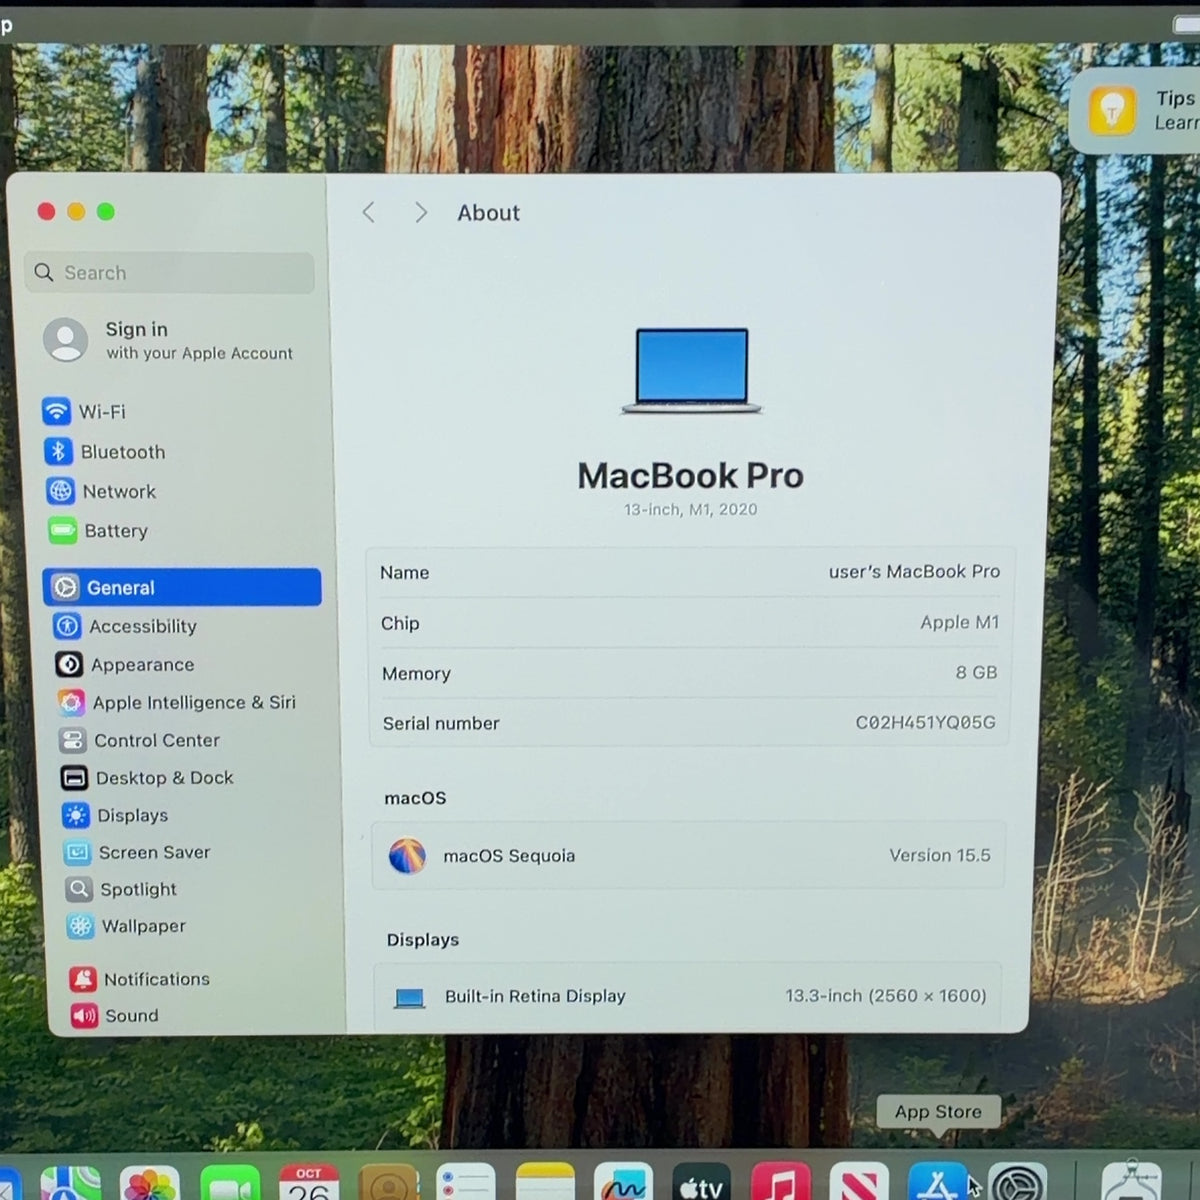
Task: Click the memory value "8 GB"
Action: (976, 672)
